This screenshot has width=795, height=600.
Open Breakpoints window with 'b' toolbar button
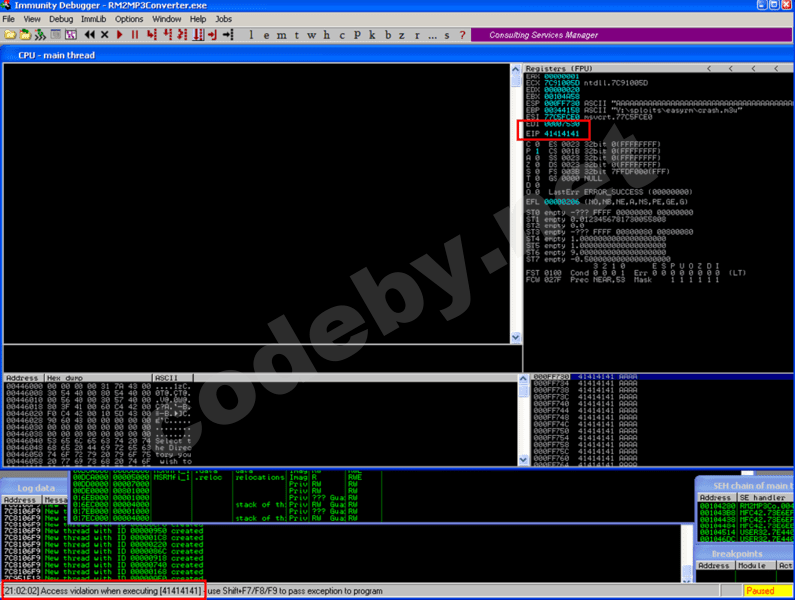click(x=387, y=35)
